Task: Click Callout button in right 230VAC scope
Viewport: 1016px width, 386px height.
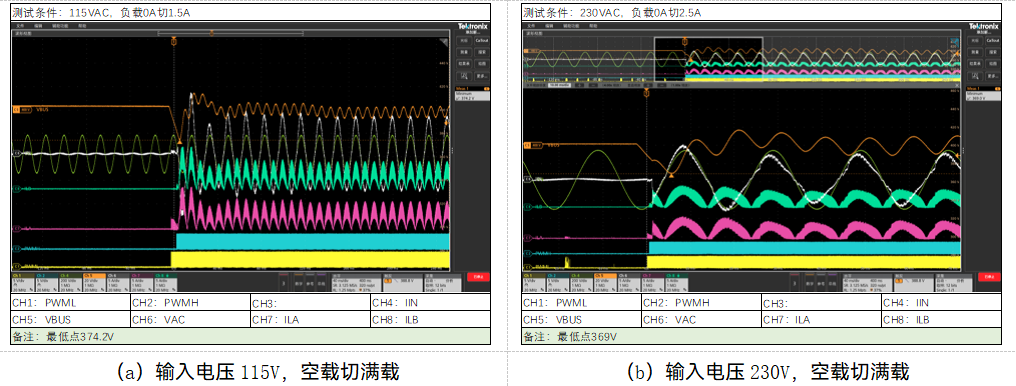Action: click(x=993, y=41)
